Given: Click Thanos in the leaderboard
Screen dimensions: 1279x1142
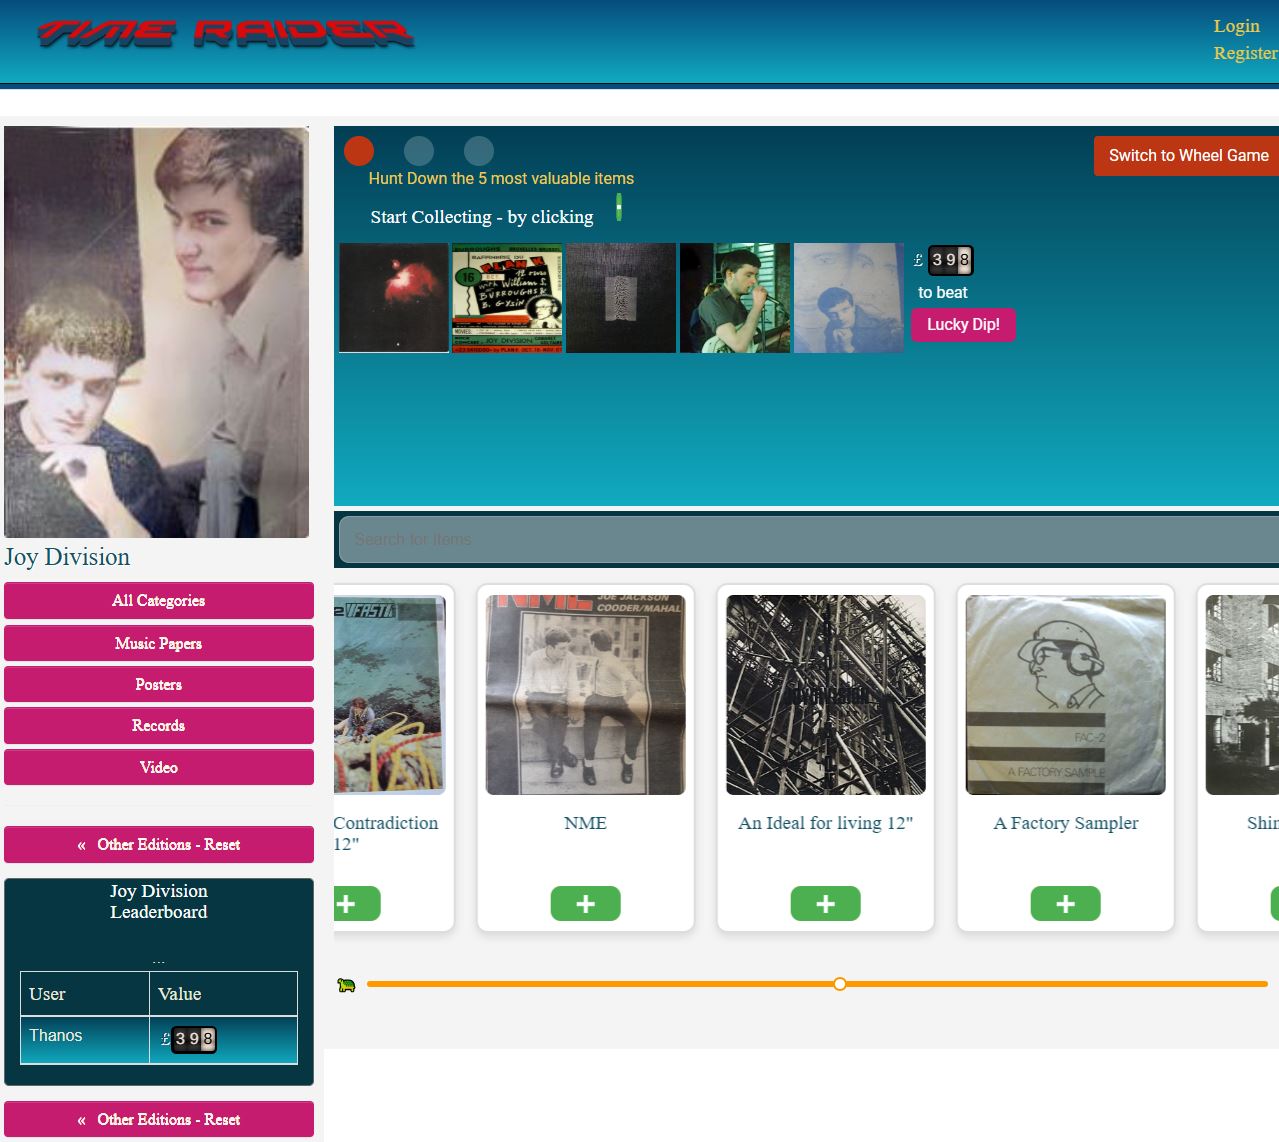Looking at the screenshot, I should (x=56, y=1035).
